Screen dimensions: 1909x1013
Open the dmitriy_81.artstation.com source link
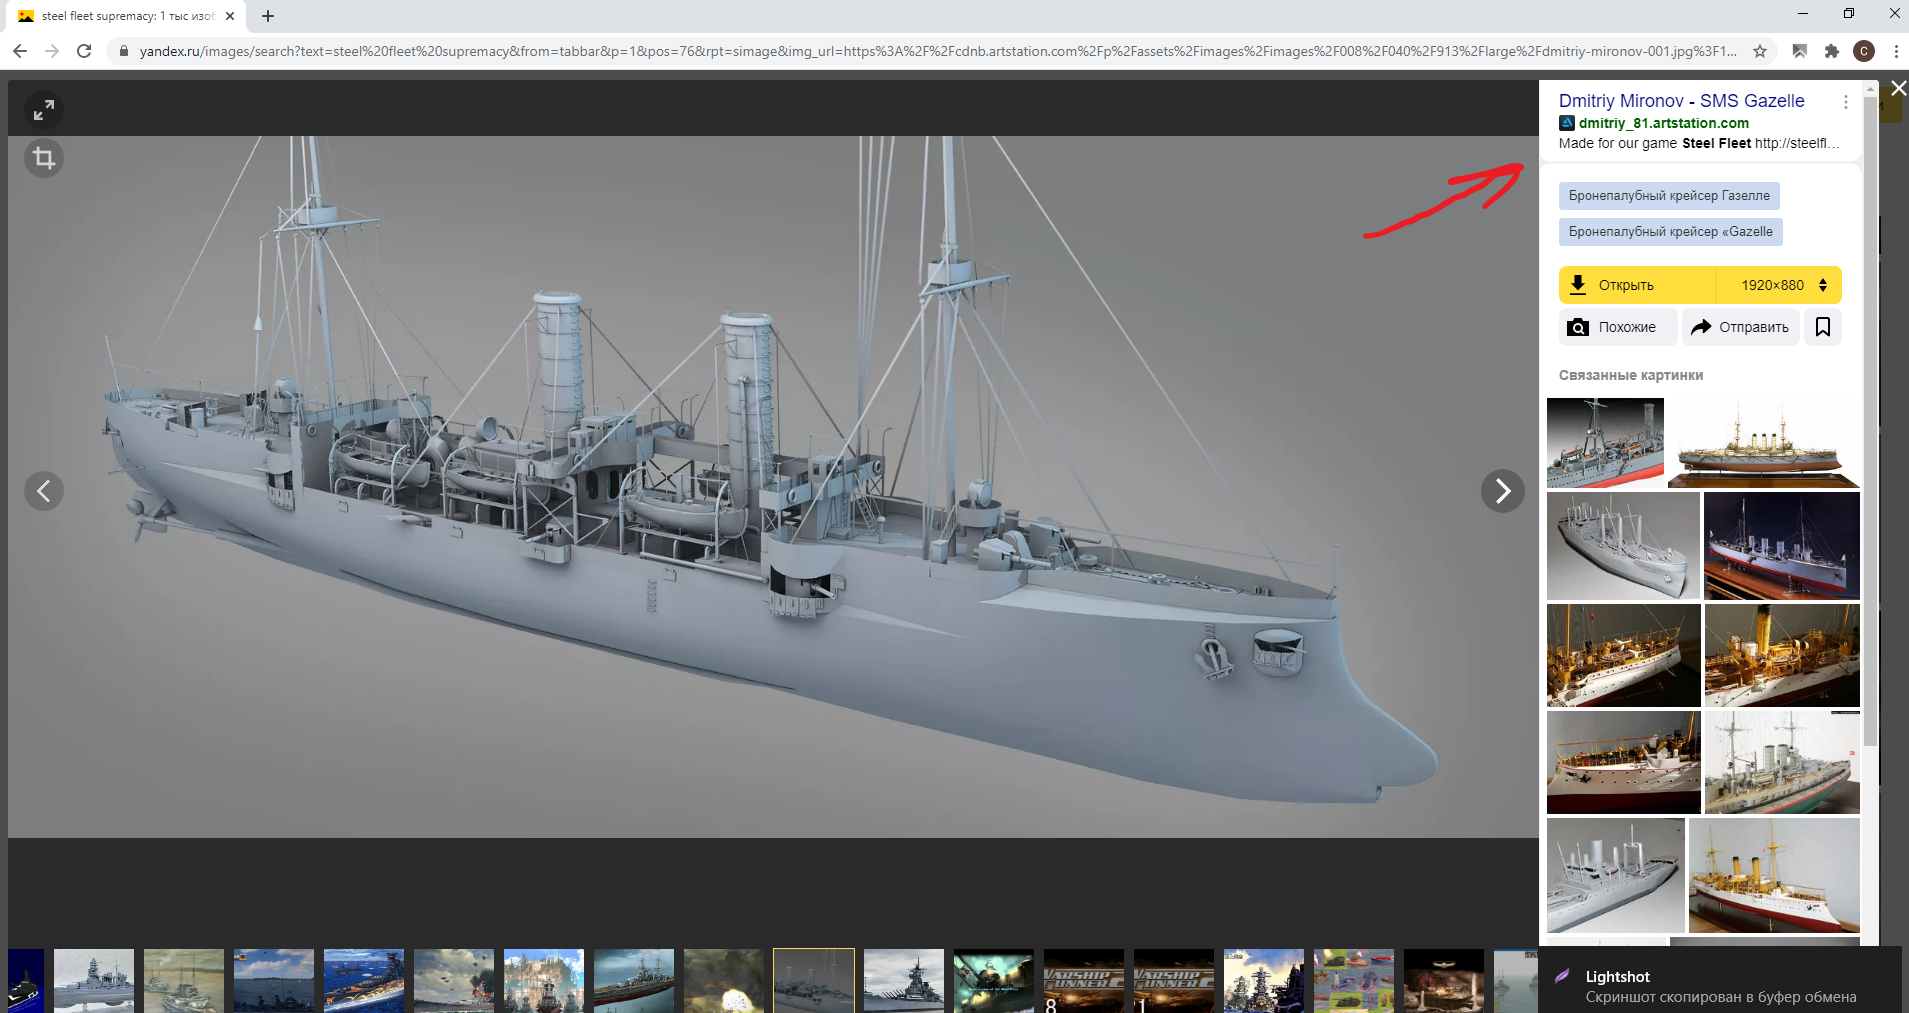click(x=1663, y=123)
